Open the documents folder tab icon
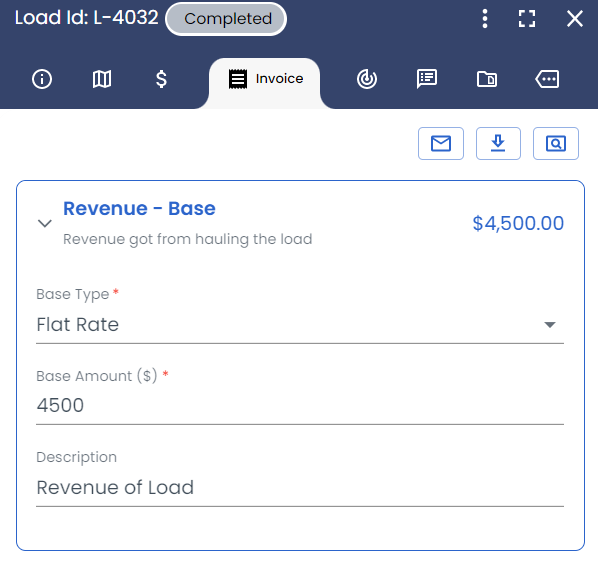This screenshot has height=576, width=598. click(487, 79)
